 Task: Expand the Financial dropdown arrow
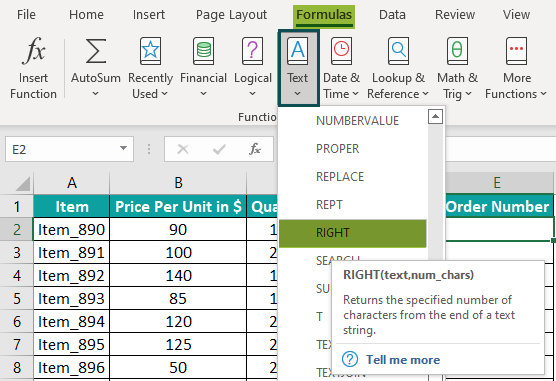click(203, 94)
